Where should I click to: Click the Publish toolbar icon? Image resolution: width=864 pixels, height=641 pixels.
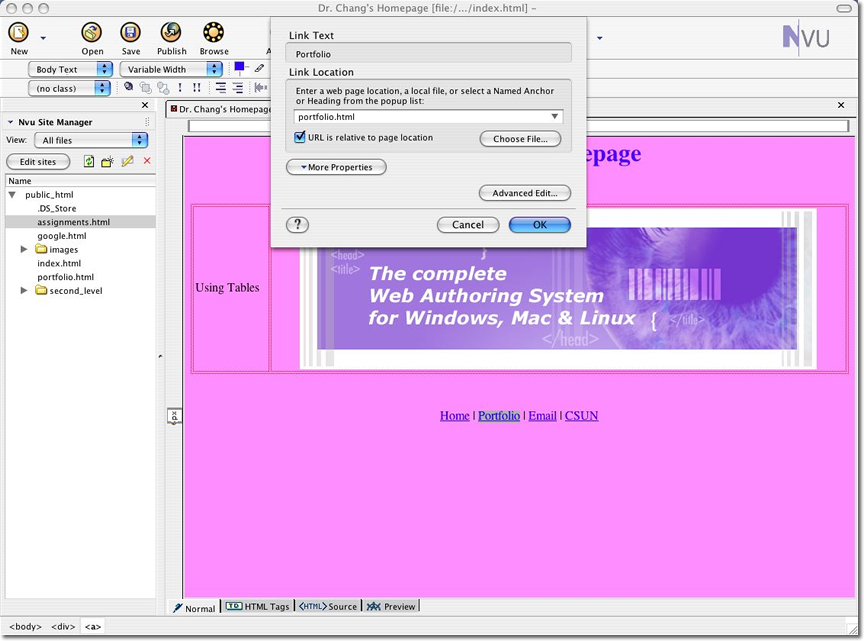(x=171, y=33)
